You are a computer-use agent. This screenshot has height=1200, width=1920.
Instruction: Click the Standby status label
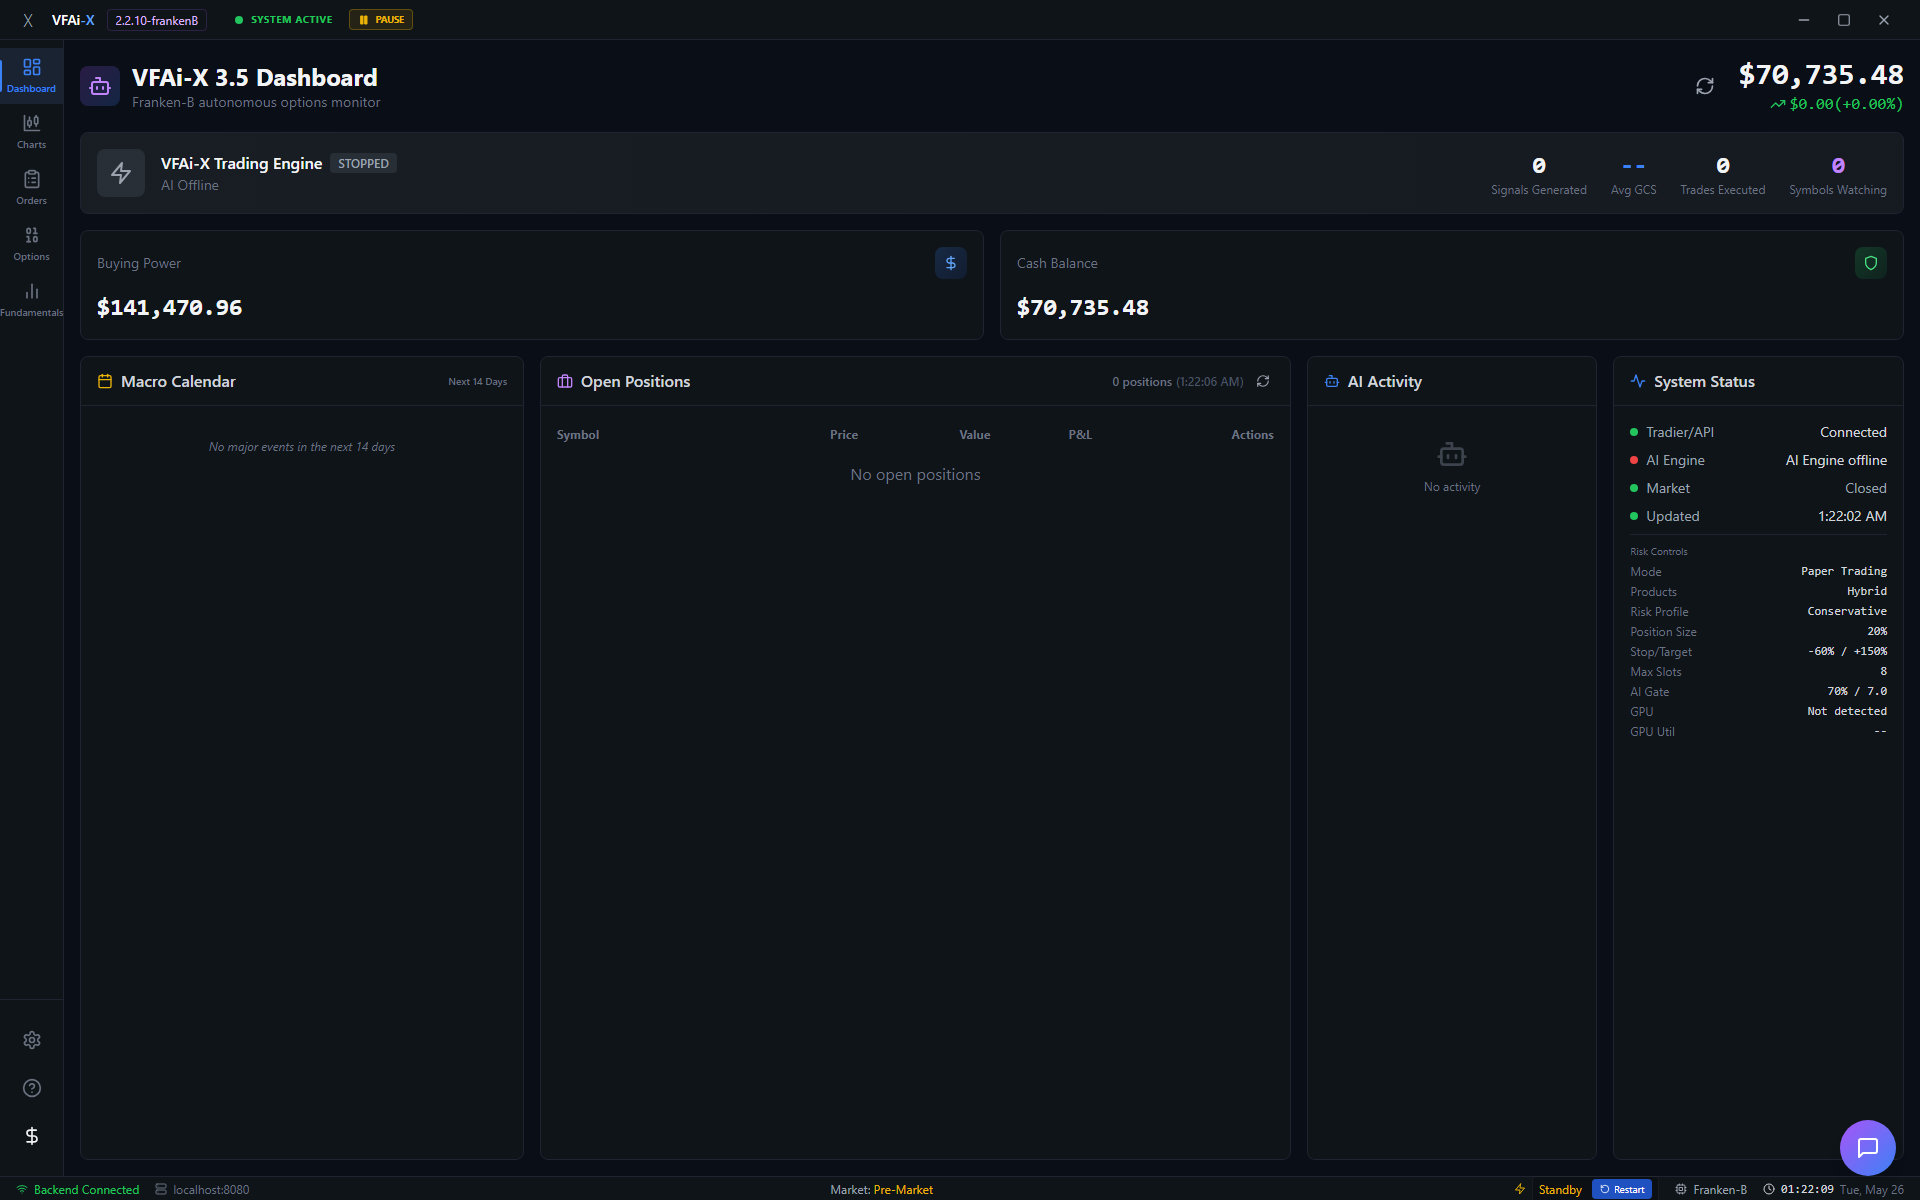coord(1560,1189)
